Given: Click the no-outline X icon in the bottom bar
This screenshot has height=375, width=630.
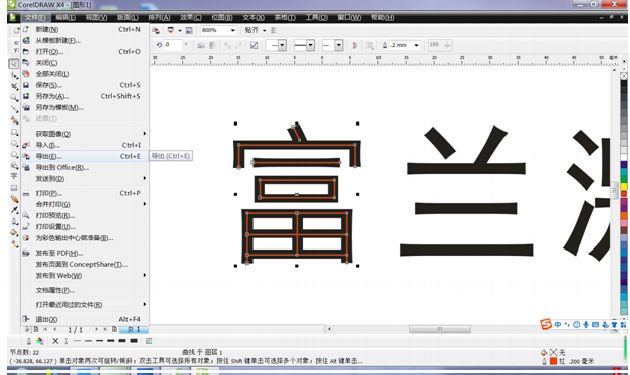Looking at the screenshot, I should pos(55,341).
